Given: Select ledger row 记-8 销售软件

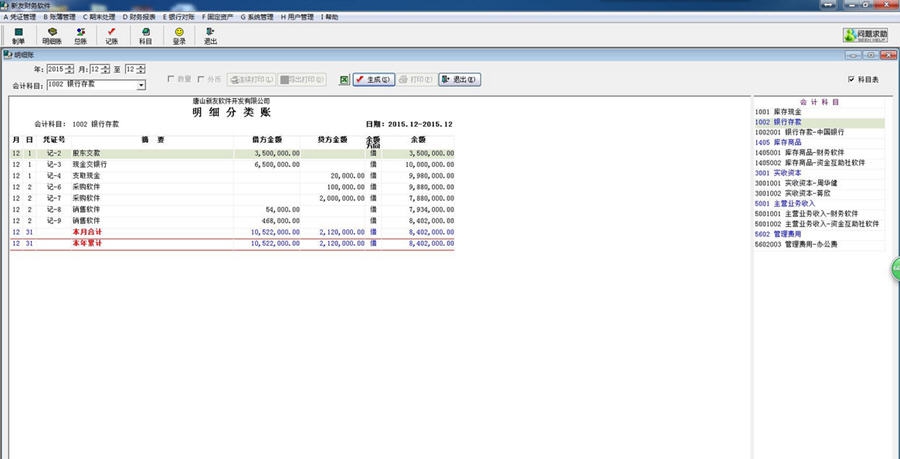Looking at the screenshot, I should 232,209.
